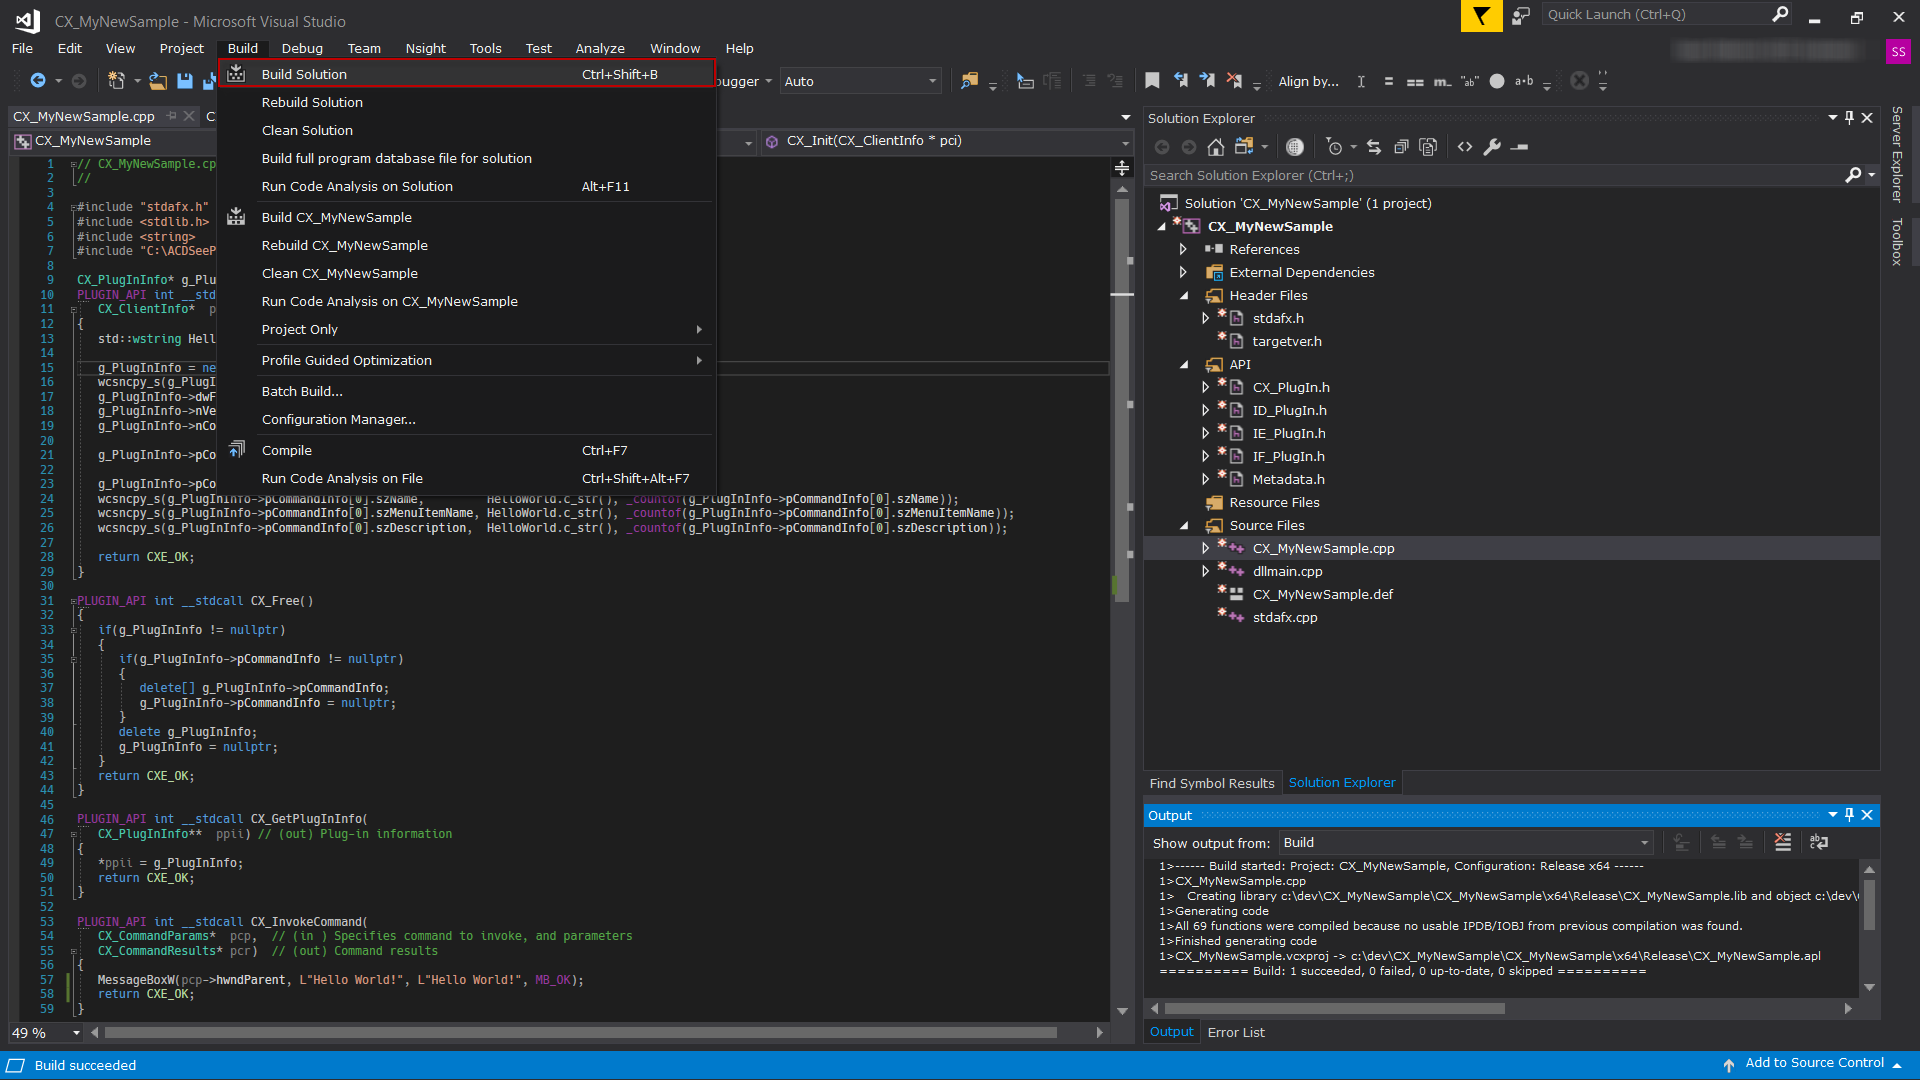Viewport: 1920px width, 1080px height.
Task: Switch to the Error List tab
Action: point(1236,1033)
